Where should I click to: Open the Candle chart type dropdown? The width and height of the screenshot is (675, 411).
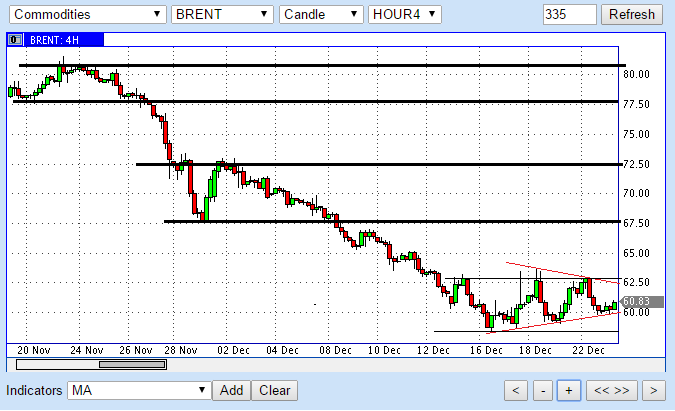click(x=321, y=15)
